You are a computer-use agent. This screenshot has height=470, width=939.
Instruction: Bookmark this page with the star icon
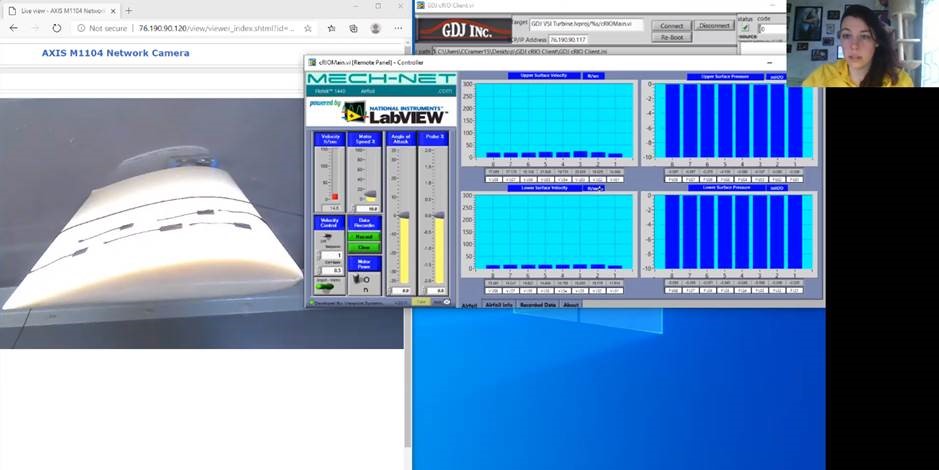pyautogui.click(x=307, y=29)
